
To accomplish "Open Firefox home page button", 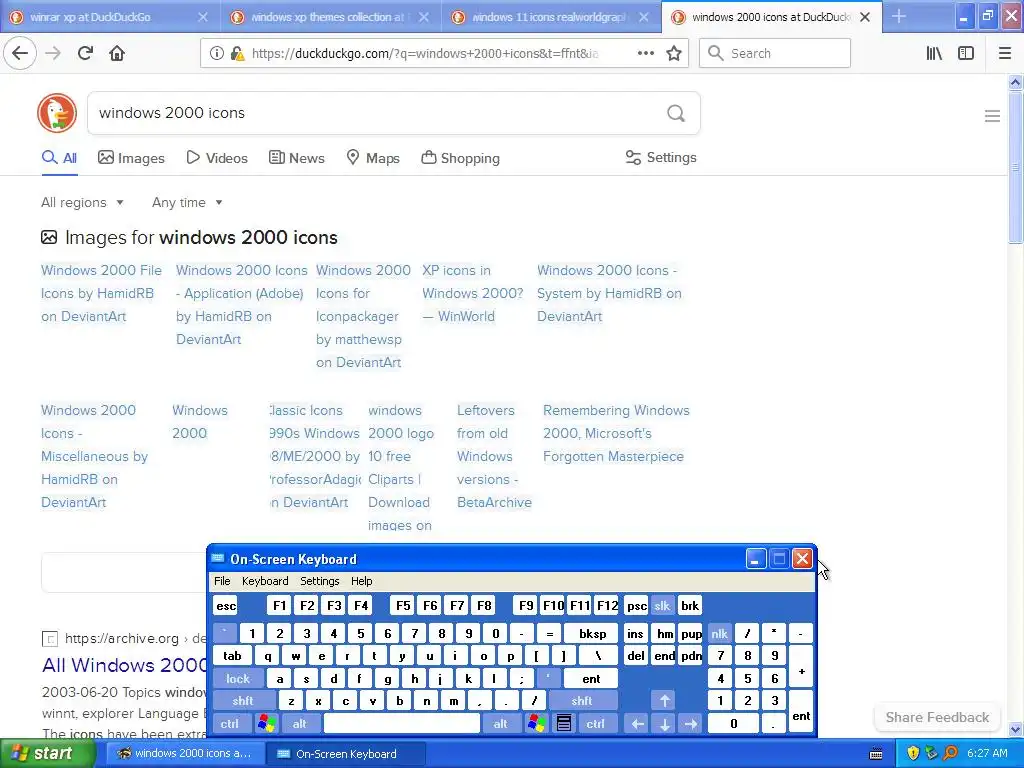I will (117, 53).
